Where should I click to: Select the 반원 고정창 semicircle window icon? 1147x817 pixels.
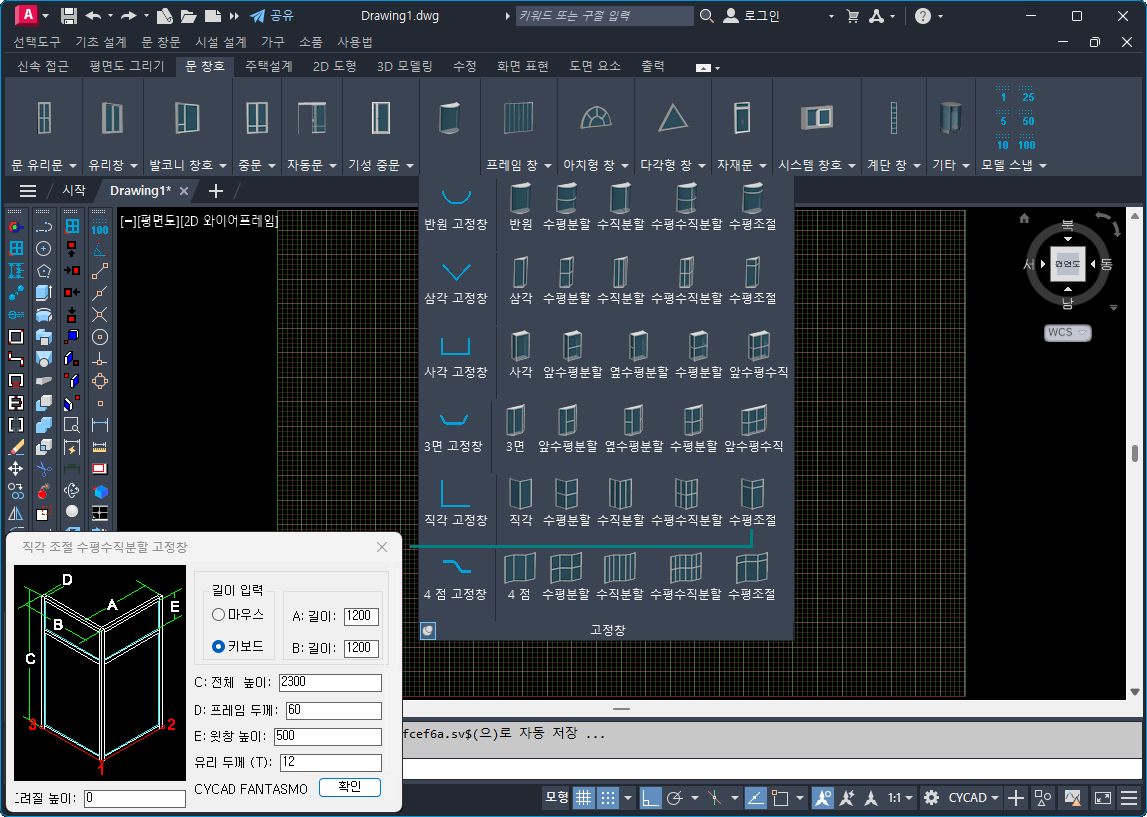pos(456,199)
